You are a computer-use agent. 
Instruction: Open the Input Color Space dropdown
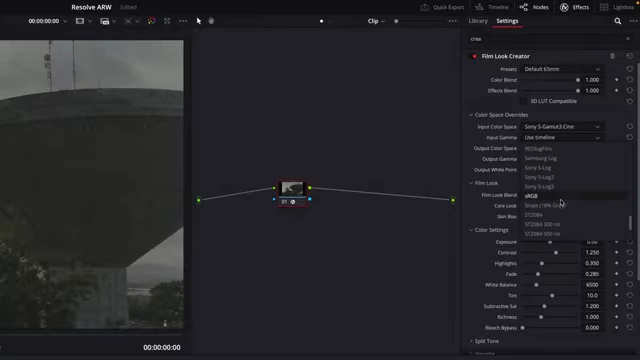pyautogui.click(x=562, y=127)
